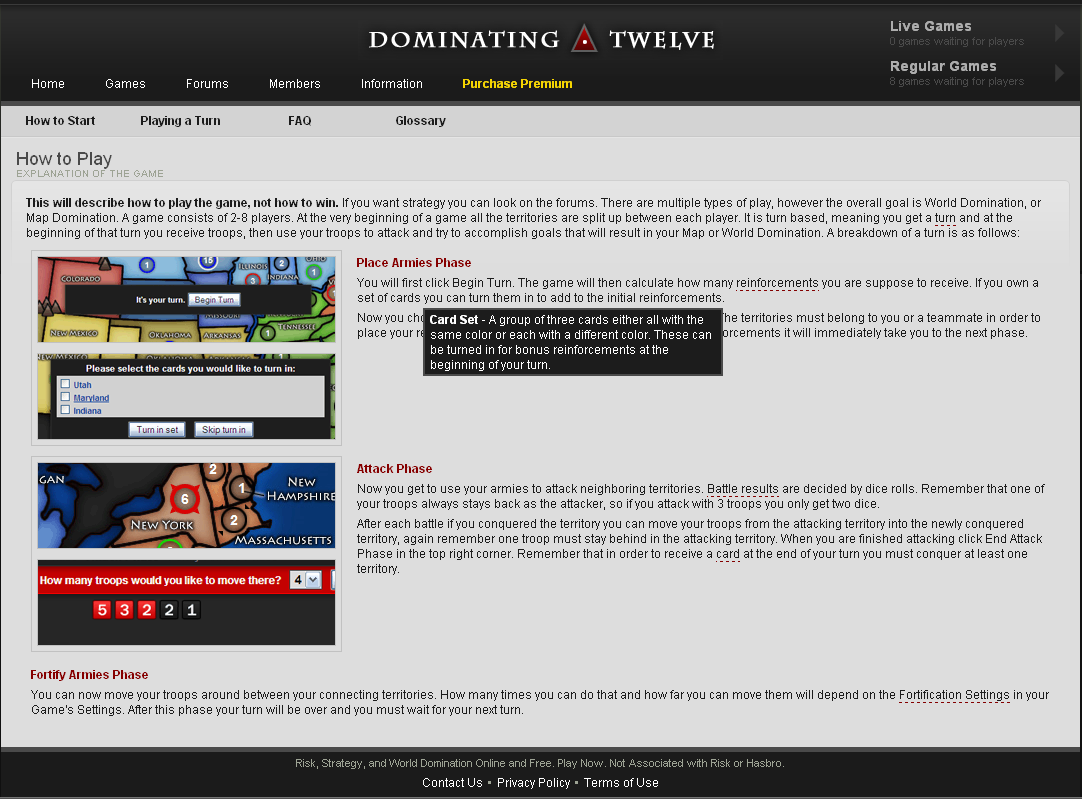Click the Utah card label

pos(82,385)
